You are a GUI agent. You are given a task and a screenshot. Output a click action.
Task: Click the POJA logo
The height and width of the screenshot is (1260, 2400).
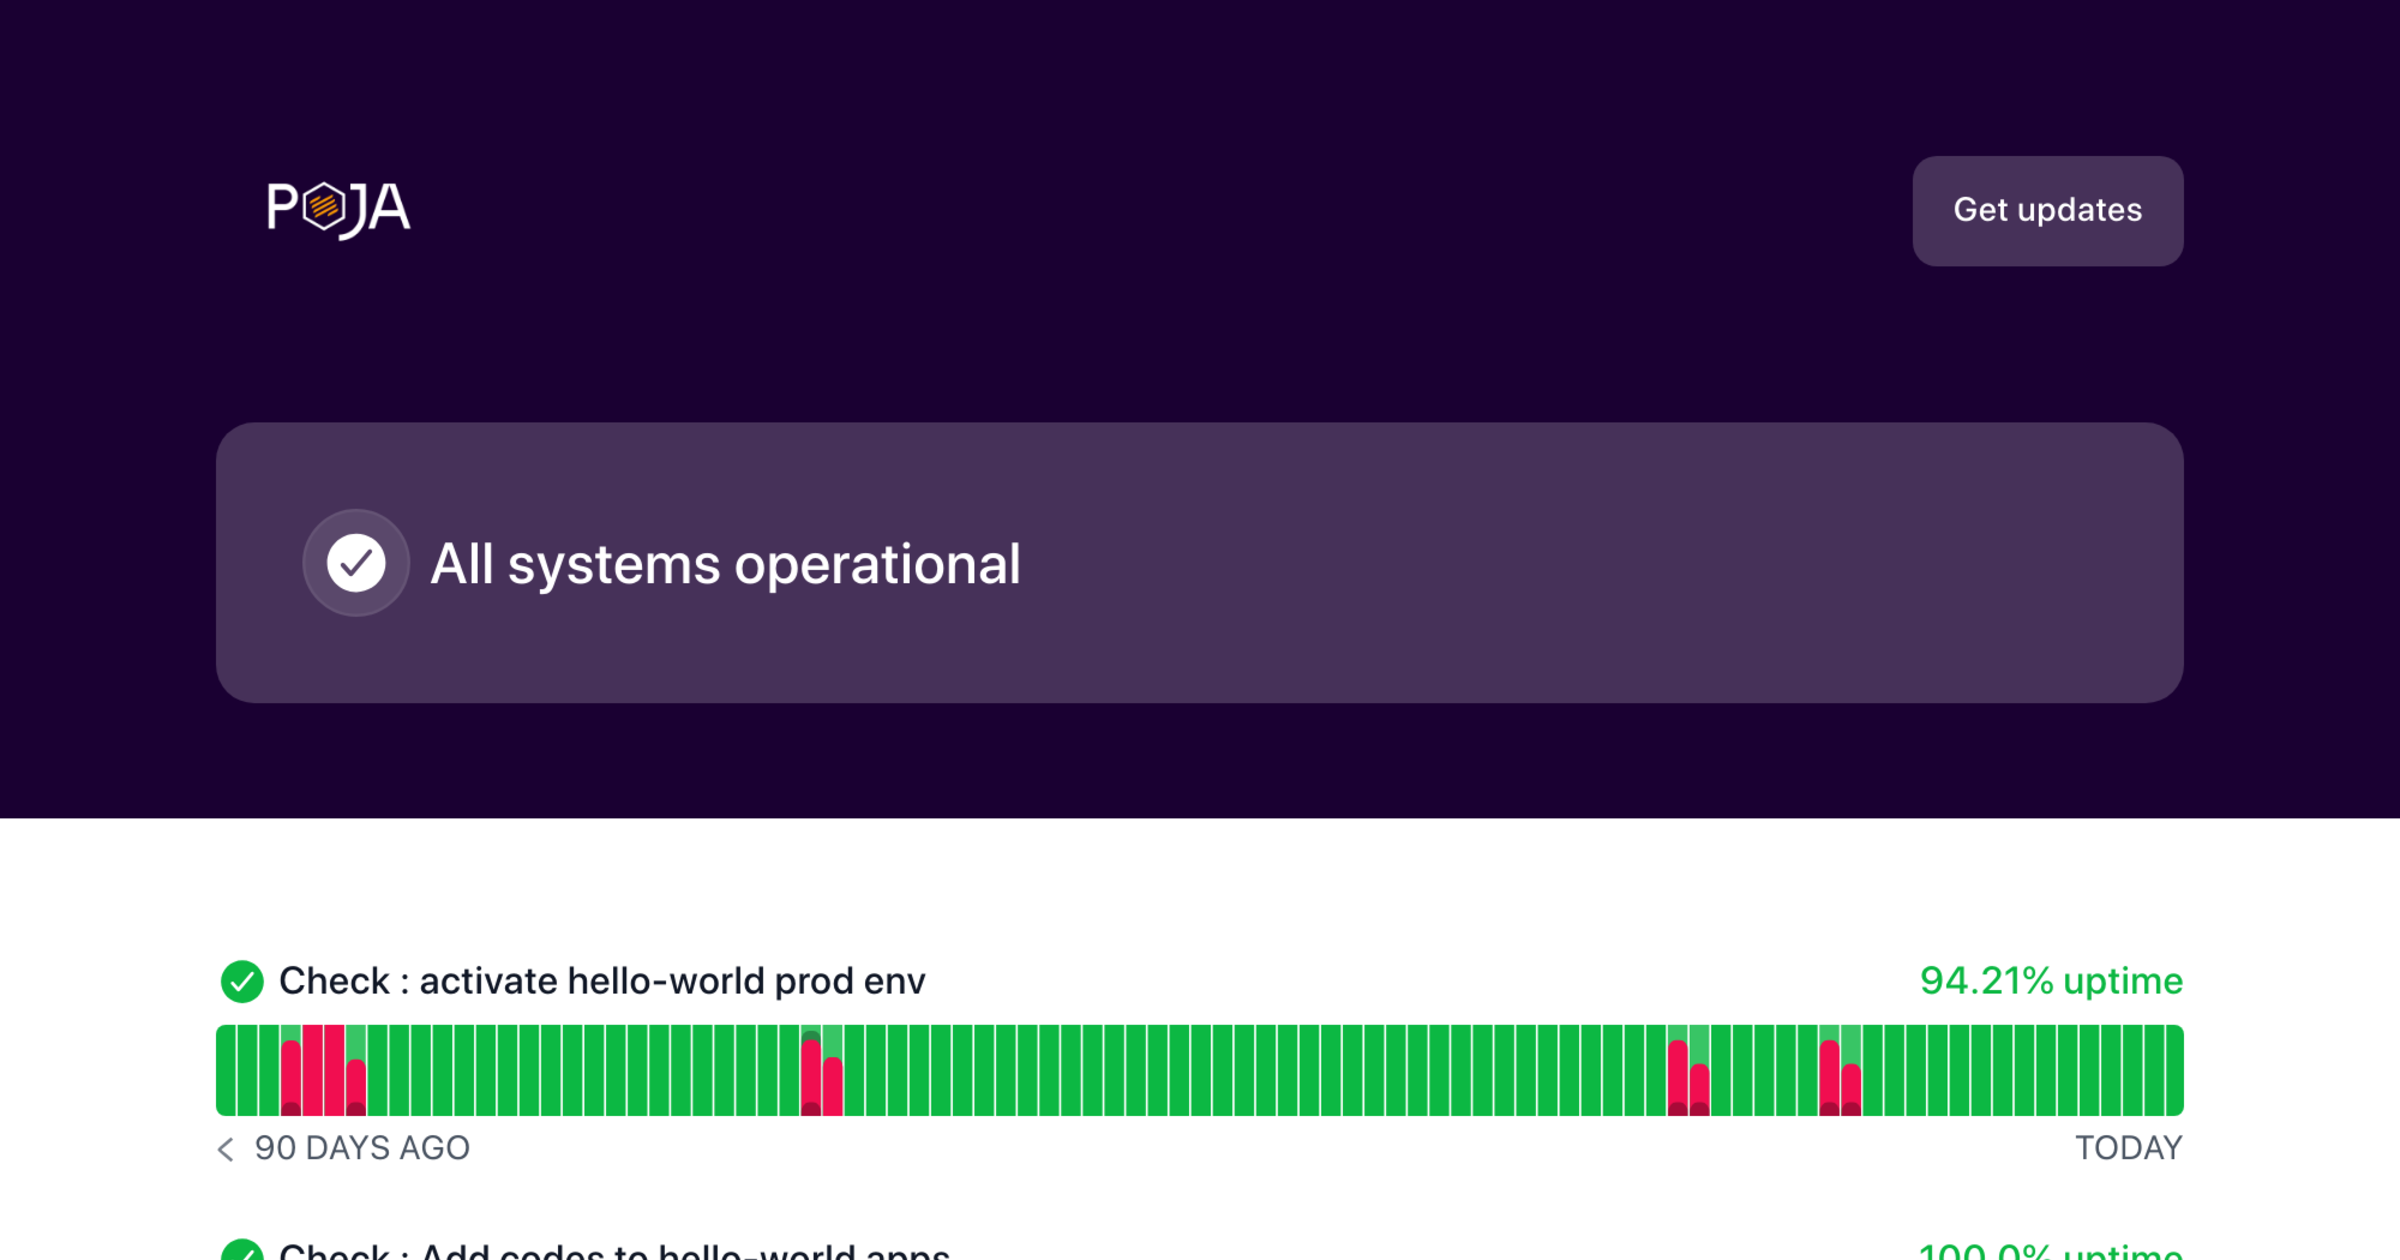(x=338, y=209)
